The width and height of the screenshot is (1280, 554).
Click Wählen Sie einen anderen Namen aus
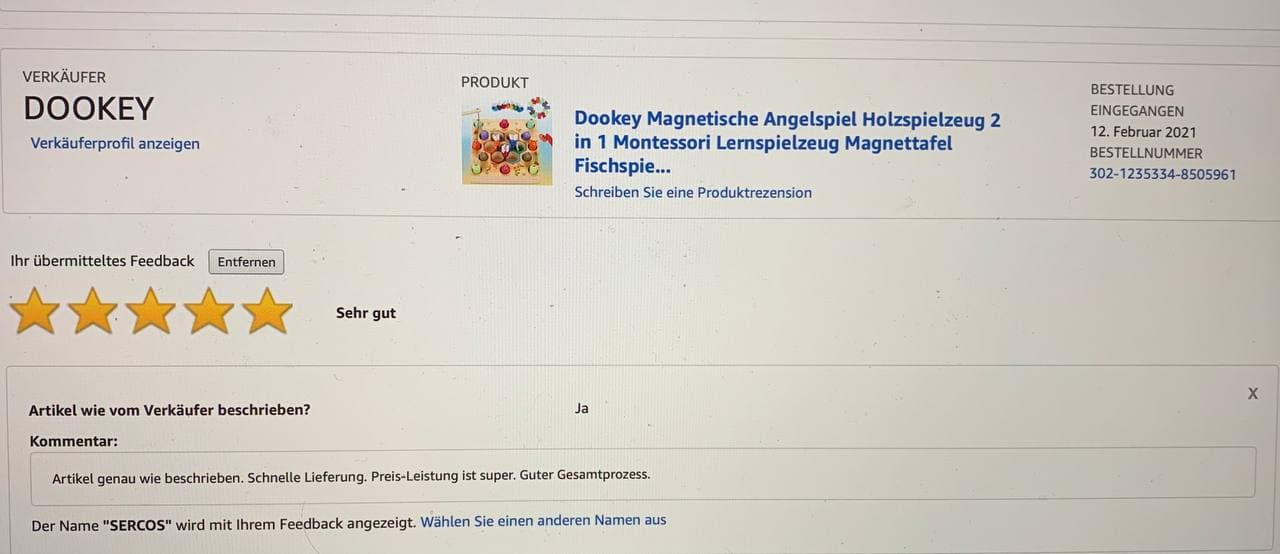543,521
